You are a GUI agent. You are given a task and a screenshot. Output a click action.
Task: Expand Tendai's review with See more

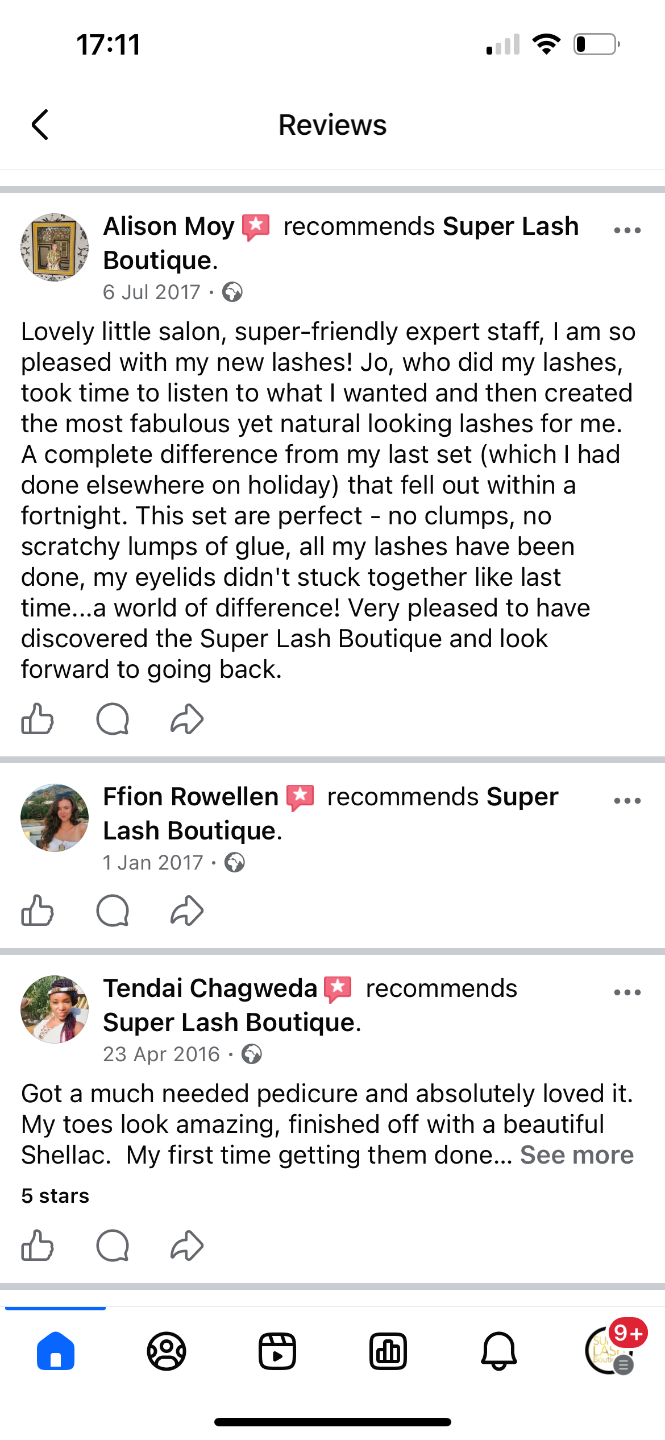(577, 1155)
